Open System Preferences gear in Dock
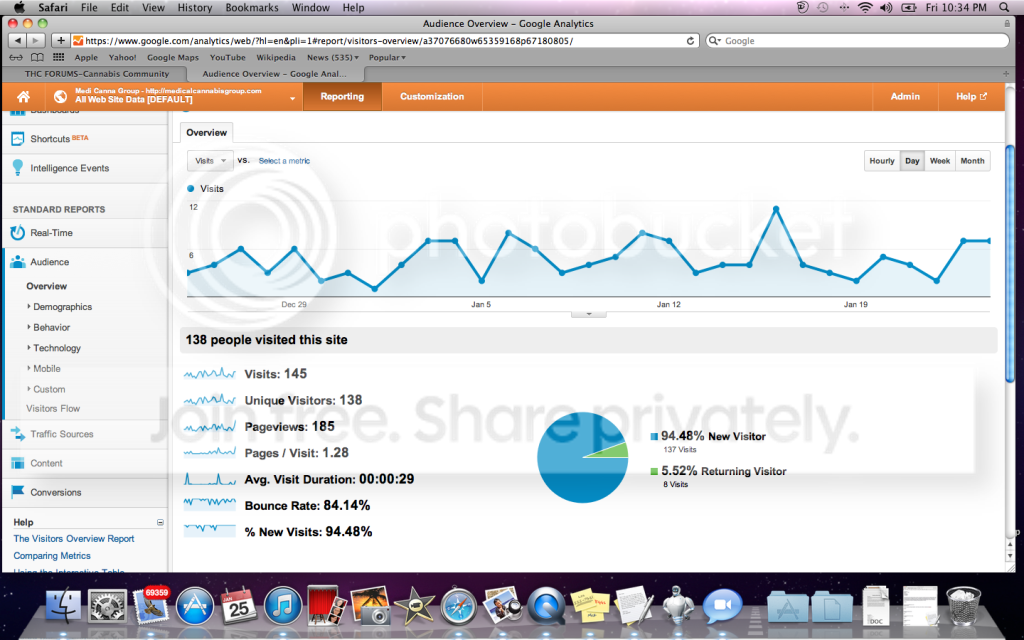Screen dimensions: 1024x640 coord(107,607)
